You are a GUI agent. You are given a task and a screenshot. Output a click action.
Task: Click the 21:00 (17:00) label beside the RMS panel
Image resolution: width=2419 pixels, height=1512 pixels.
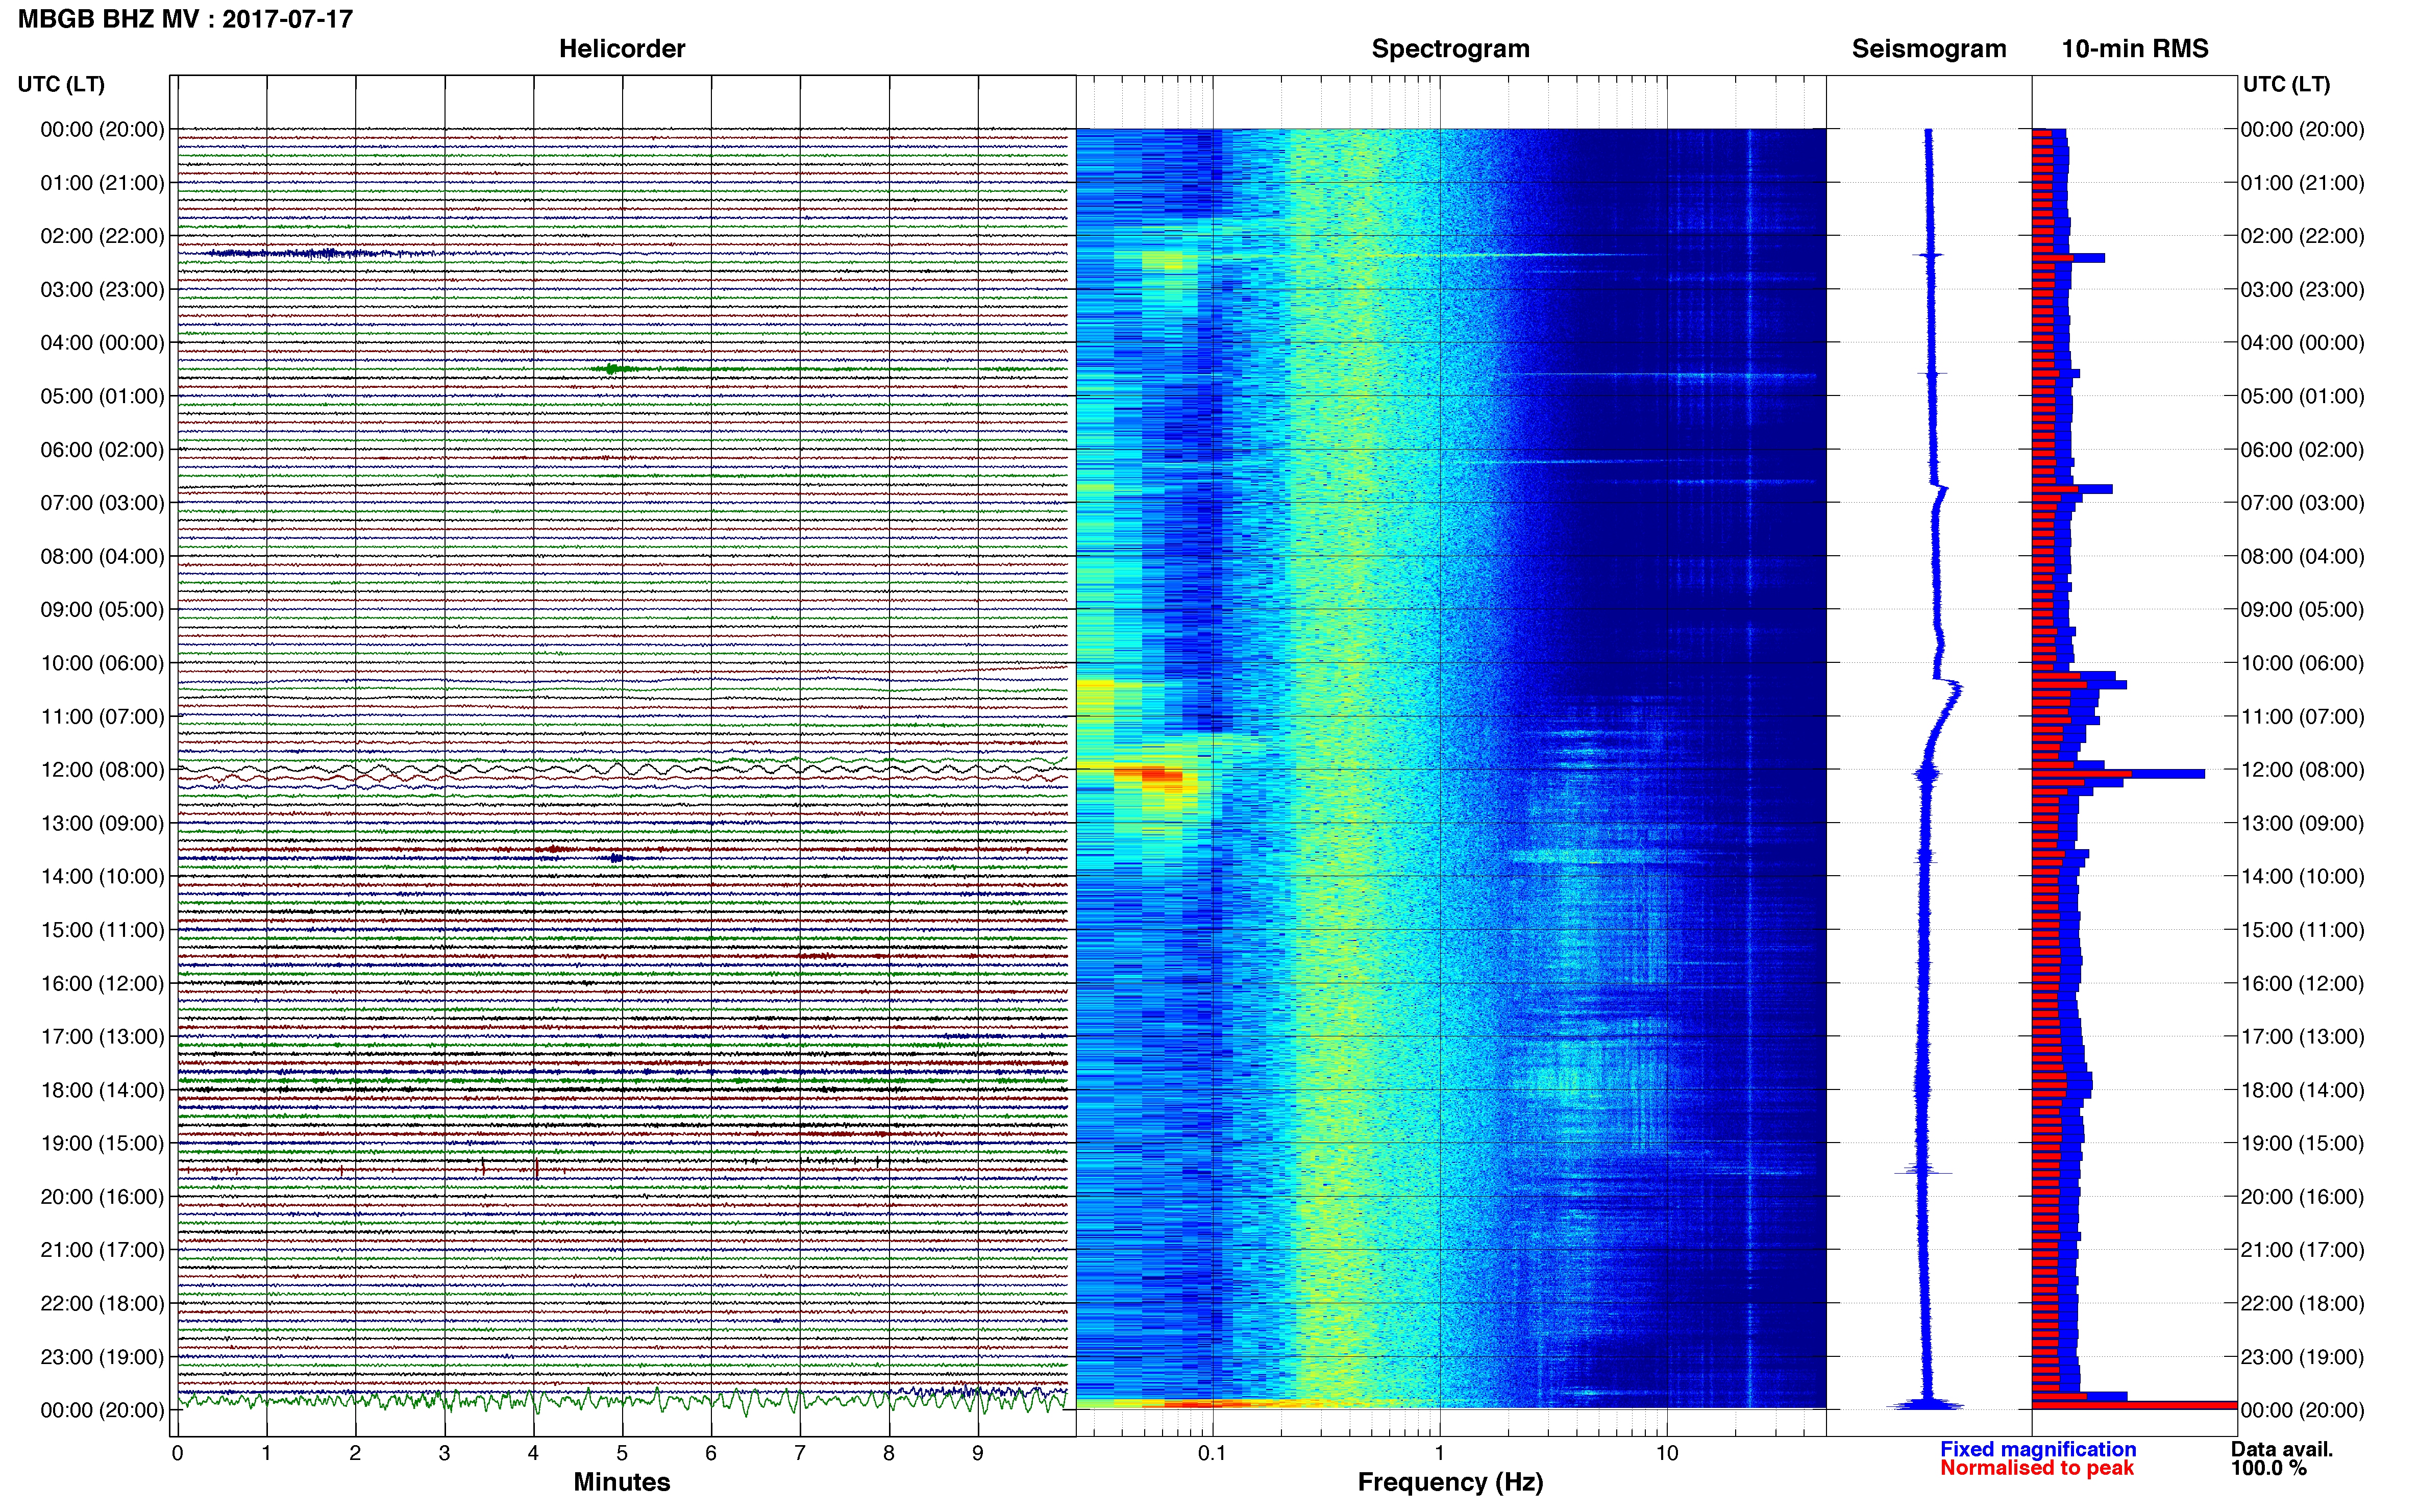coord(2302,1250)
